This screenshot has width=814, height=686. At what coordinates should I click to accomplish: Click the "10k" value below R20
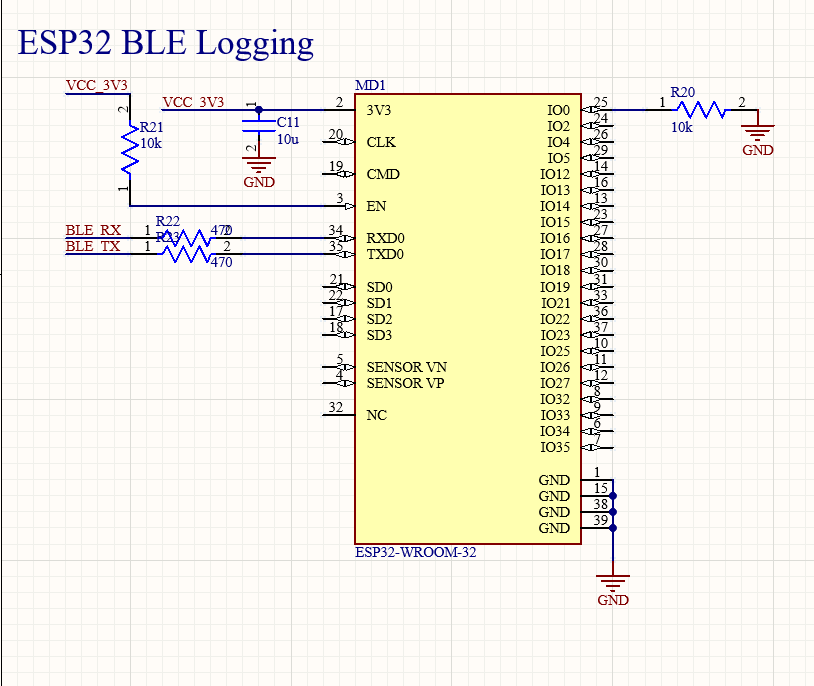pos(682,127)
